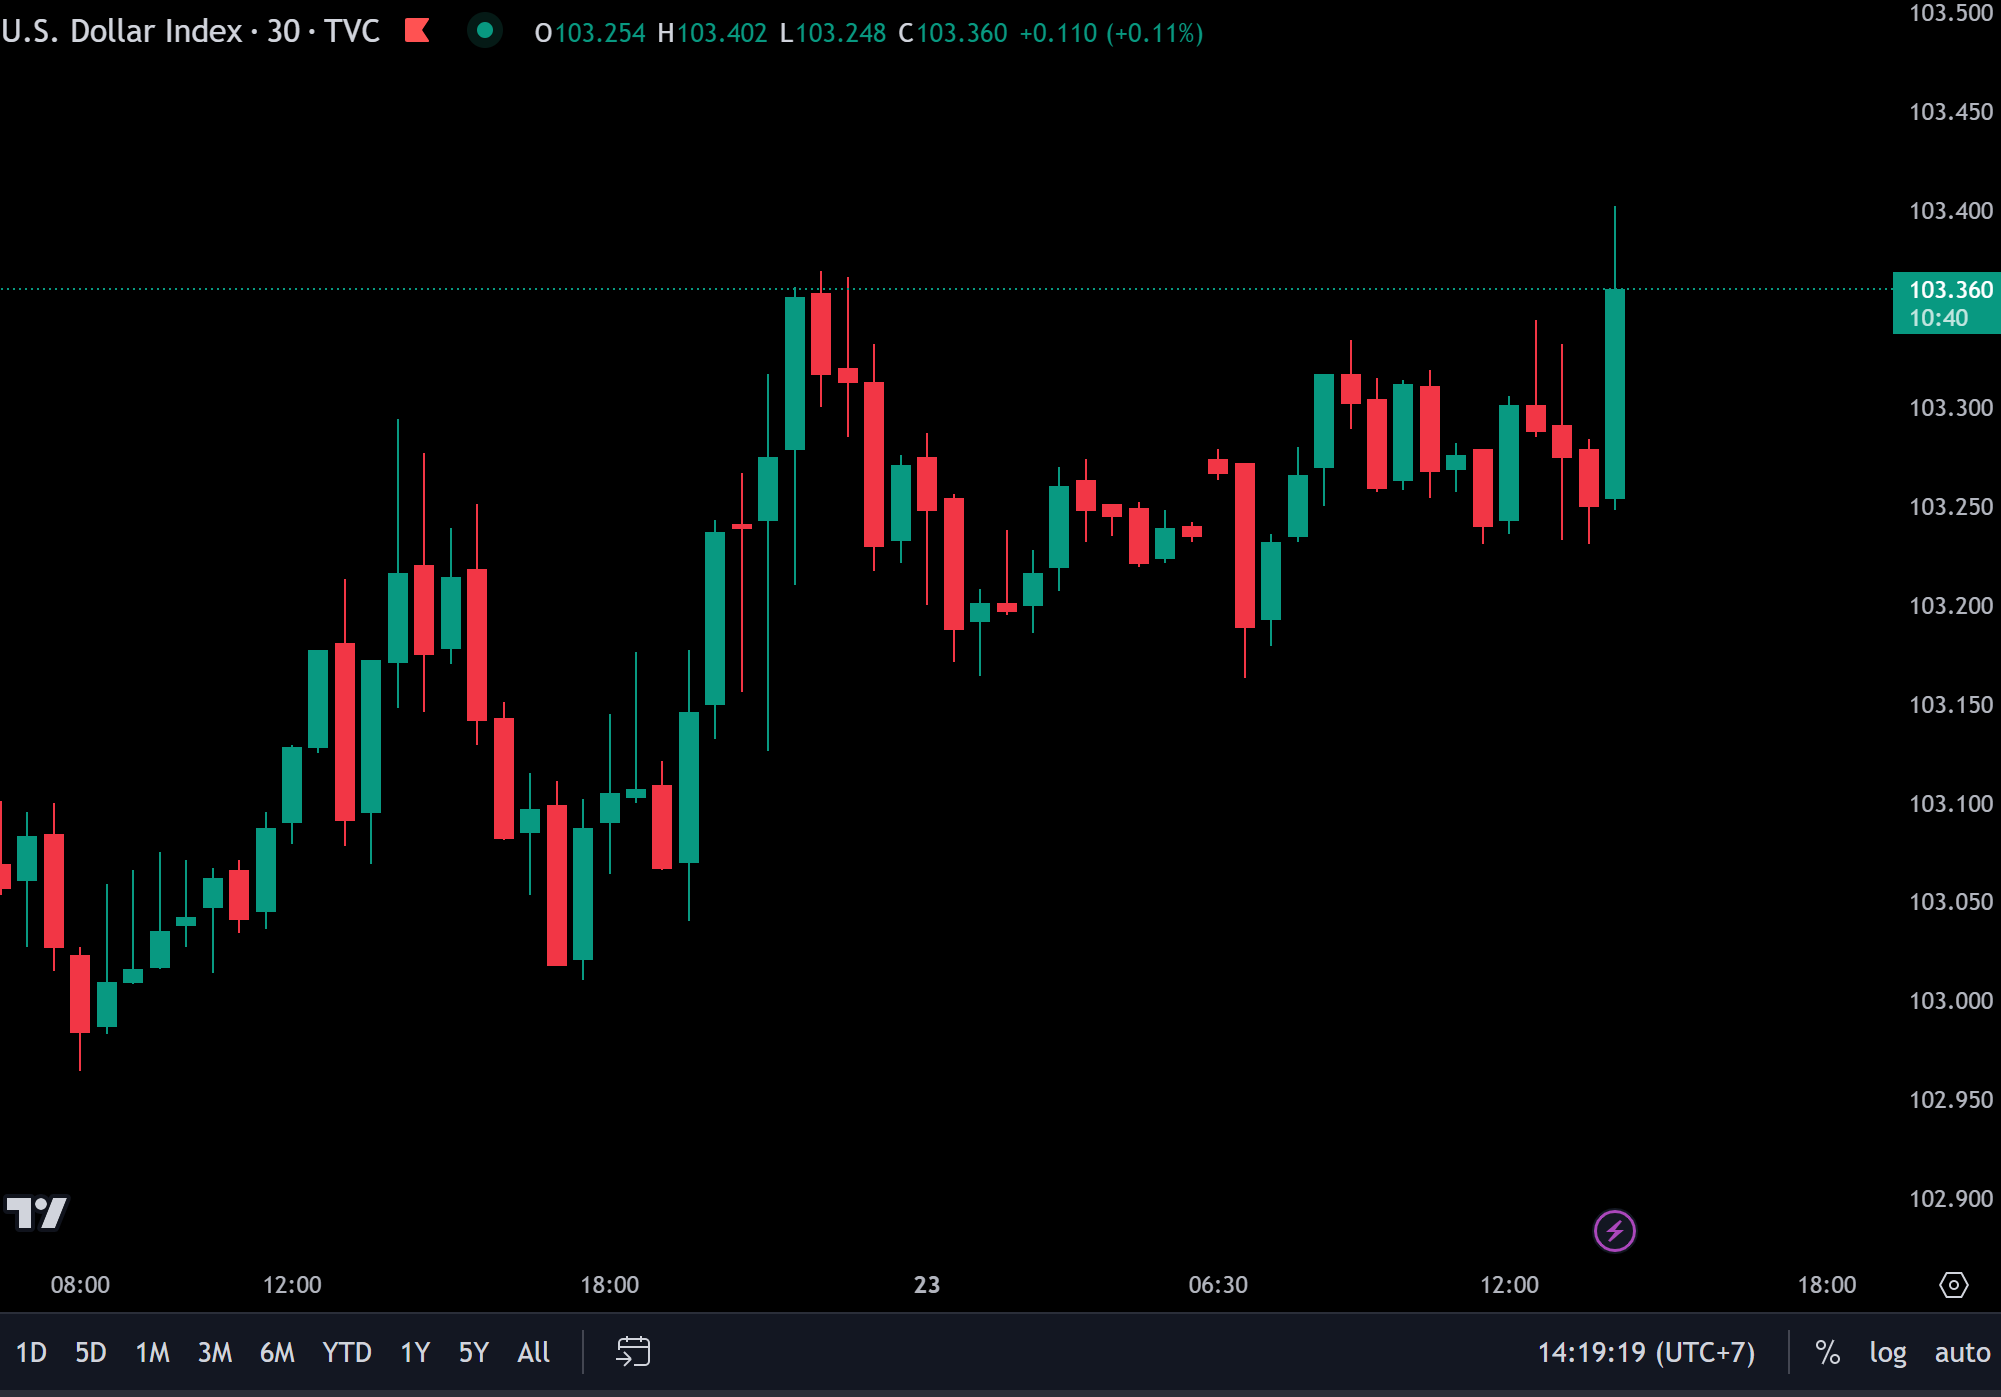Screen dimensions: 2001x1397
Task: Toggle auto scale mode
Action: click(1961, 1352)
